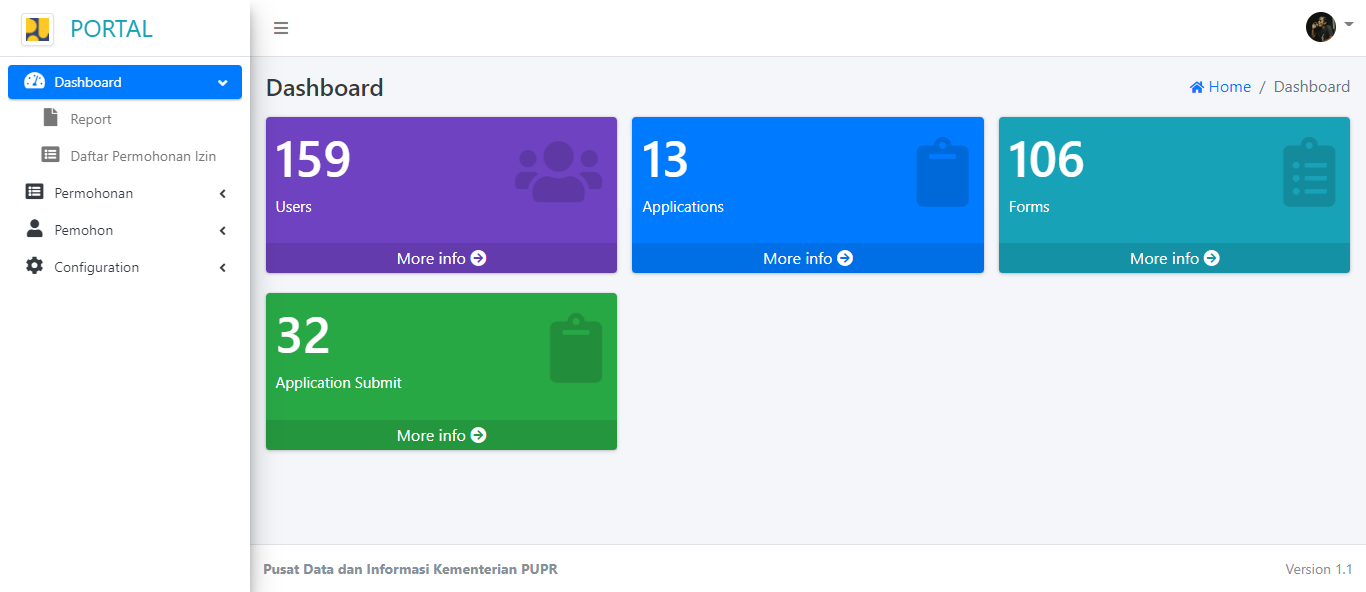Expand the Pemohon menu arrow
This screenshot has height=592, width=1366.
pos(222,231)
